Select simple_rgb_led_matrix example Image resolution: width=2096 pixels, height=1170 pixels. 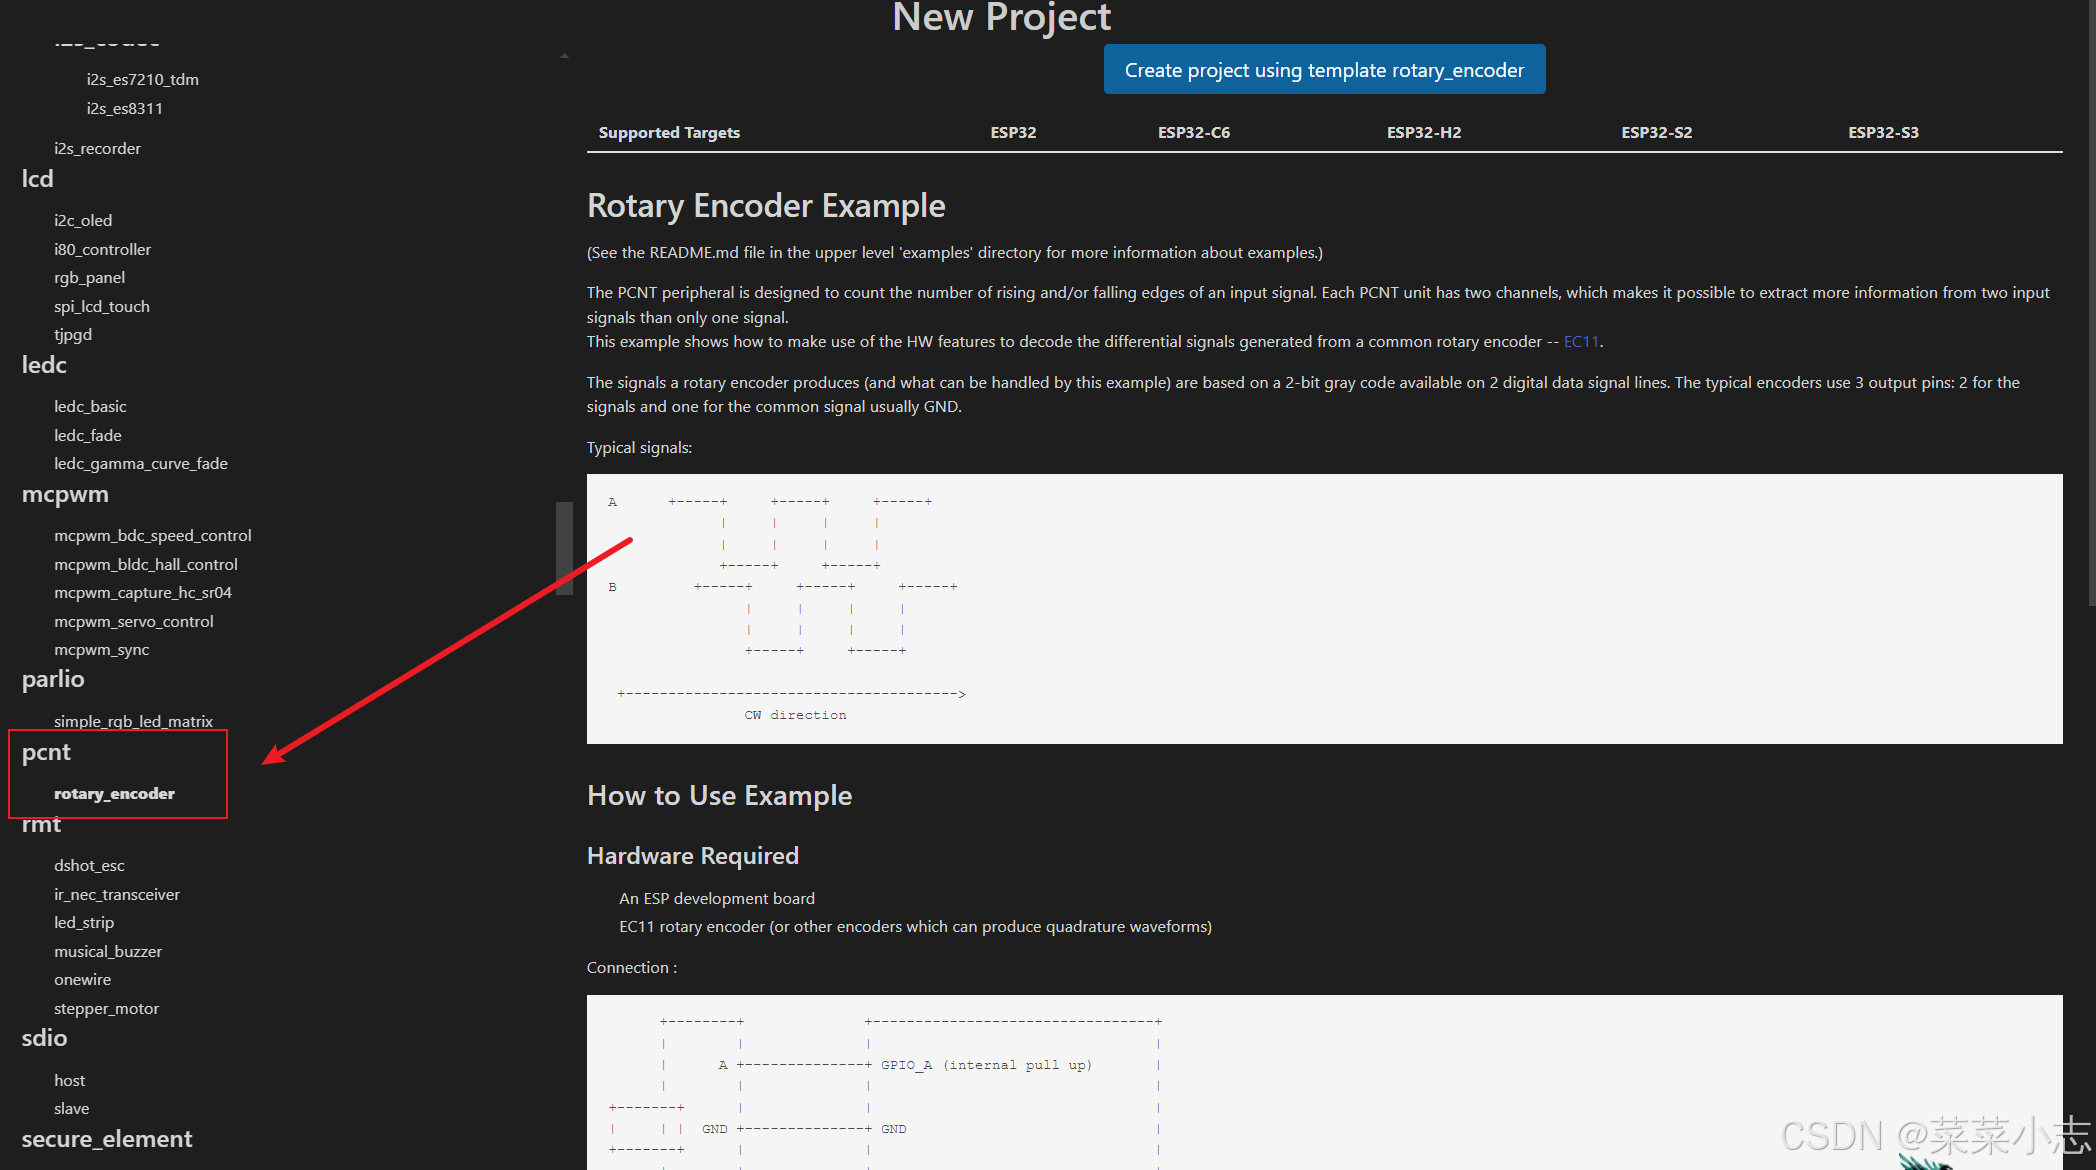pyautogui.click(x=133, y=721)
